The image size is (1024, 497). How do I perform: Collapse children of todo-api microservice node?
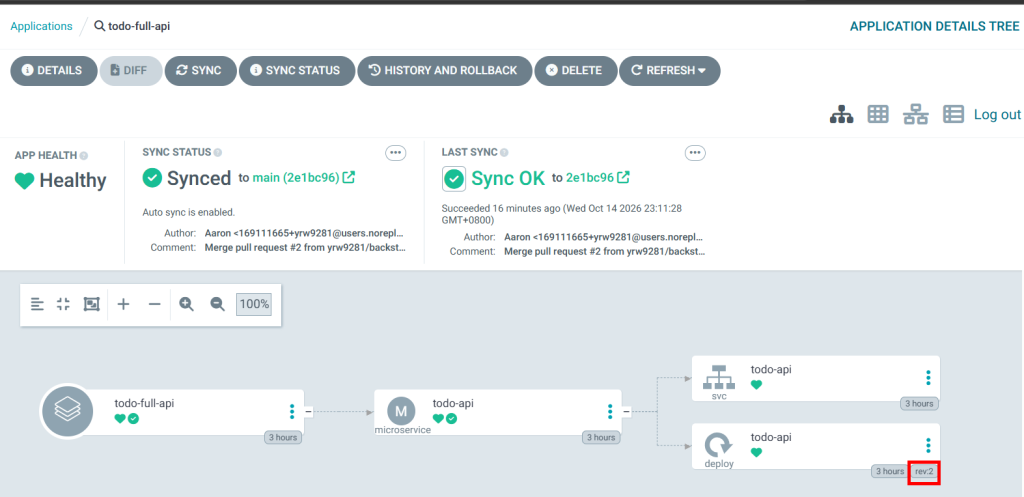click(626, 411)
